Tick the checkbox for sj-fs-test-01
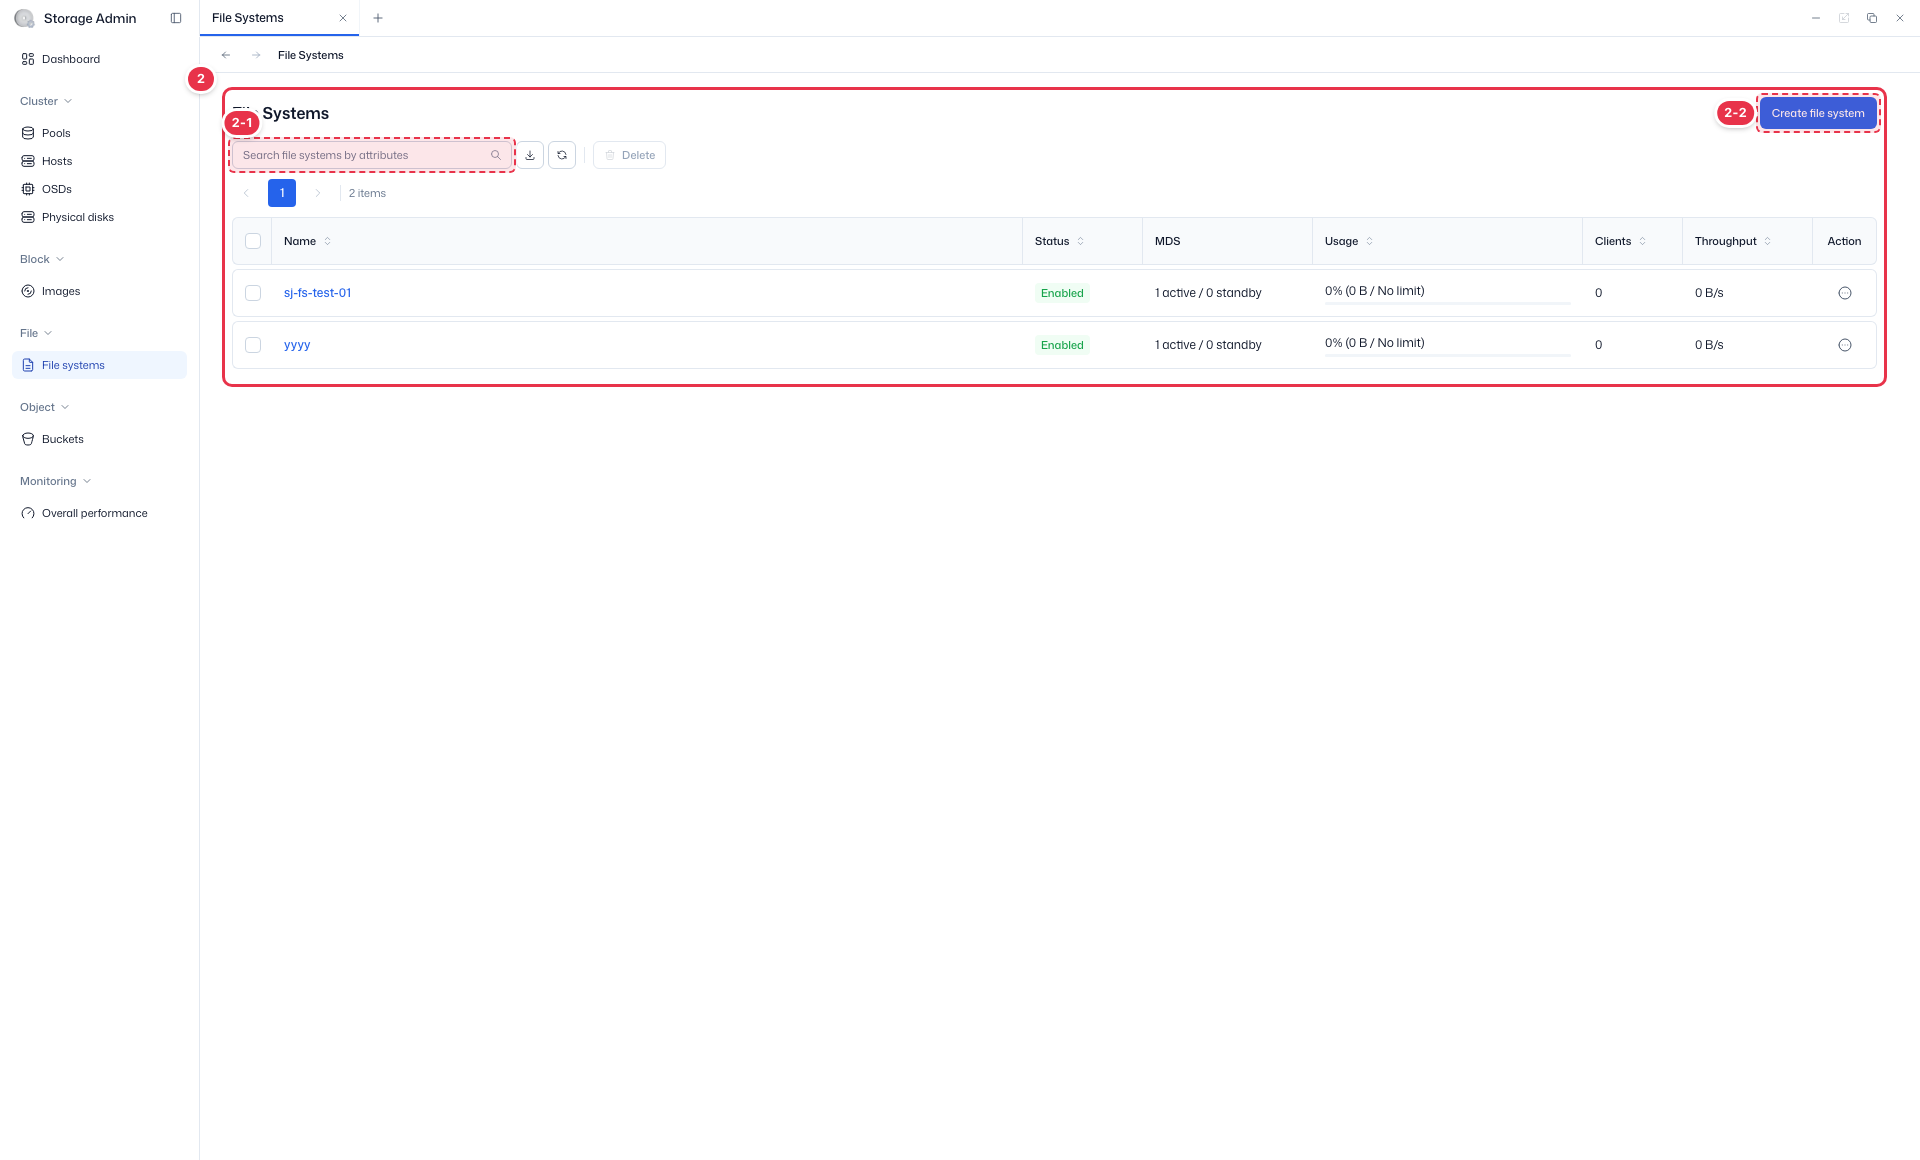This screenshot has width=1920, height=1160. pos(253,293)
